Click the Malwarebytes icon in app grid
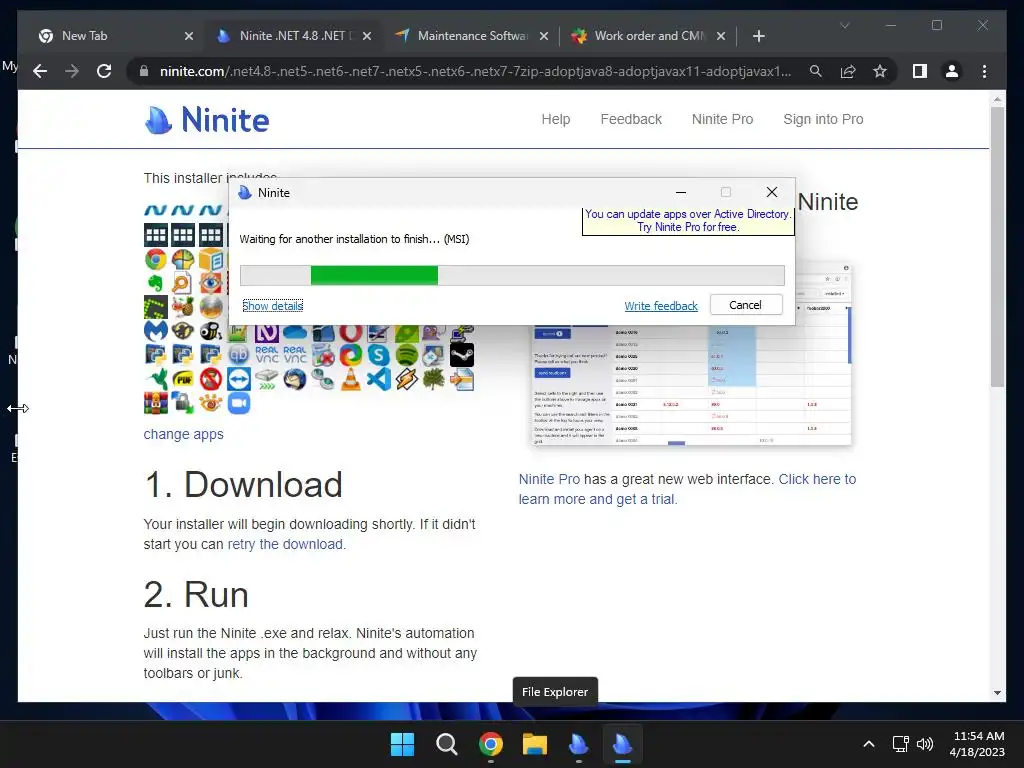1024x768 pixels. click(155, 331)
